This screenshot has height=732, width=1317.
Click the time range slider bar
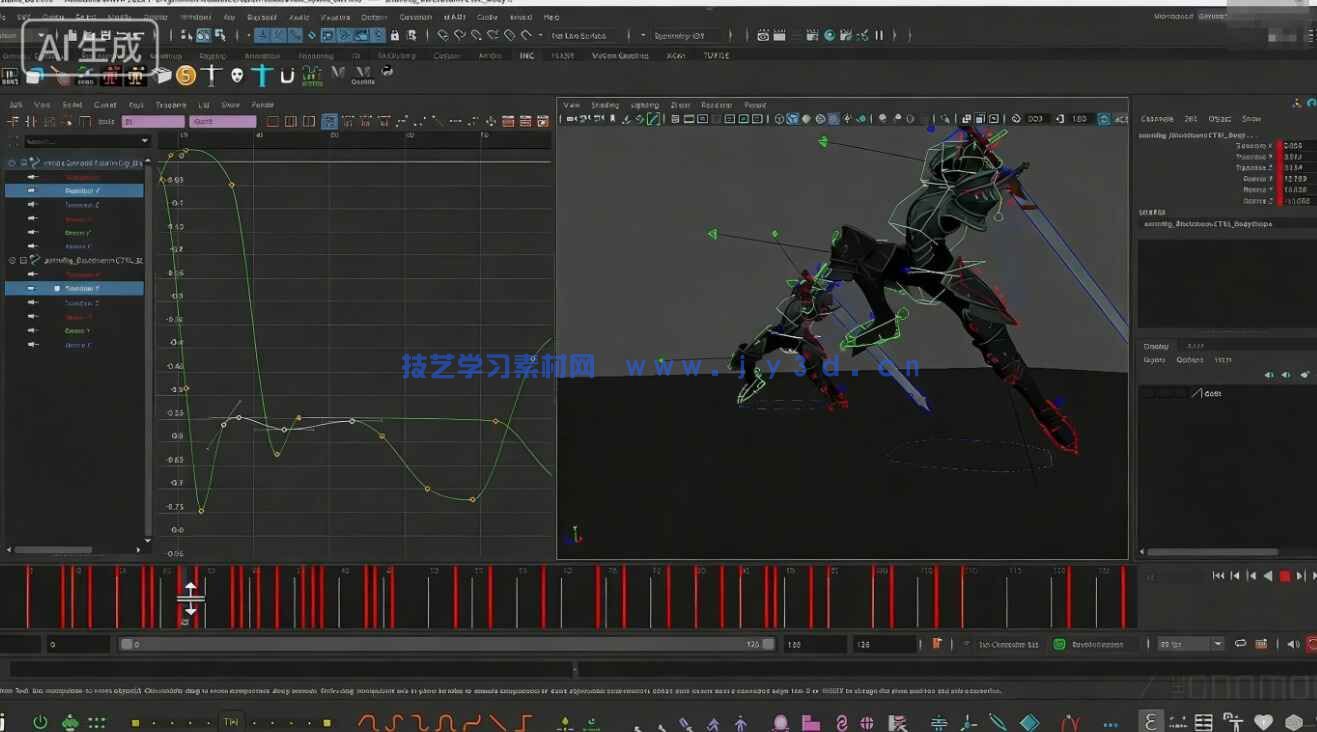tap(446, 645)
